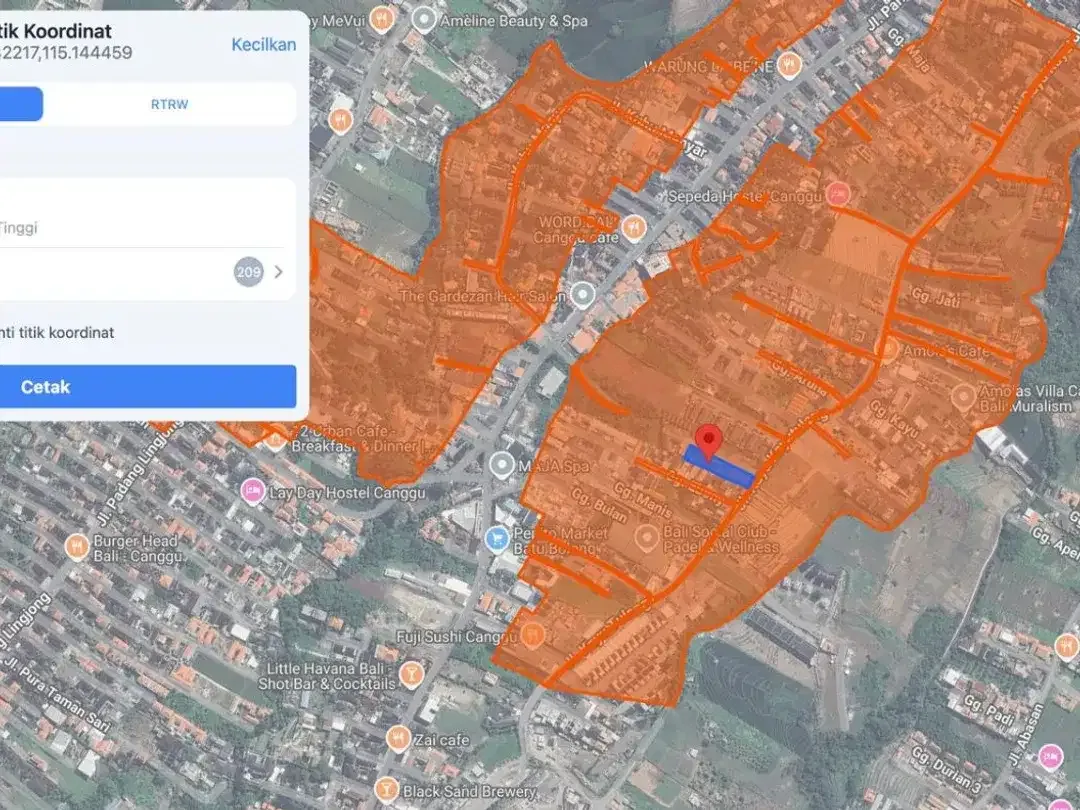Click the Gg. Bulan street label
The image size is (1080, 810).
tap(599, 506)
